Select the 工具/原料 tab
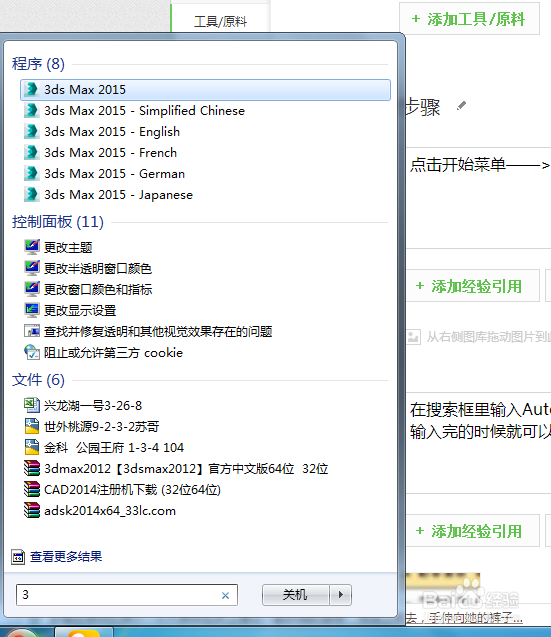 (220, 20)
